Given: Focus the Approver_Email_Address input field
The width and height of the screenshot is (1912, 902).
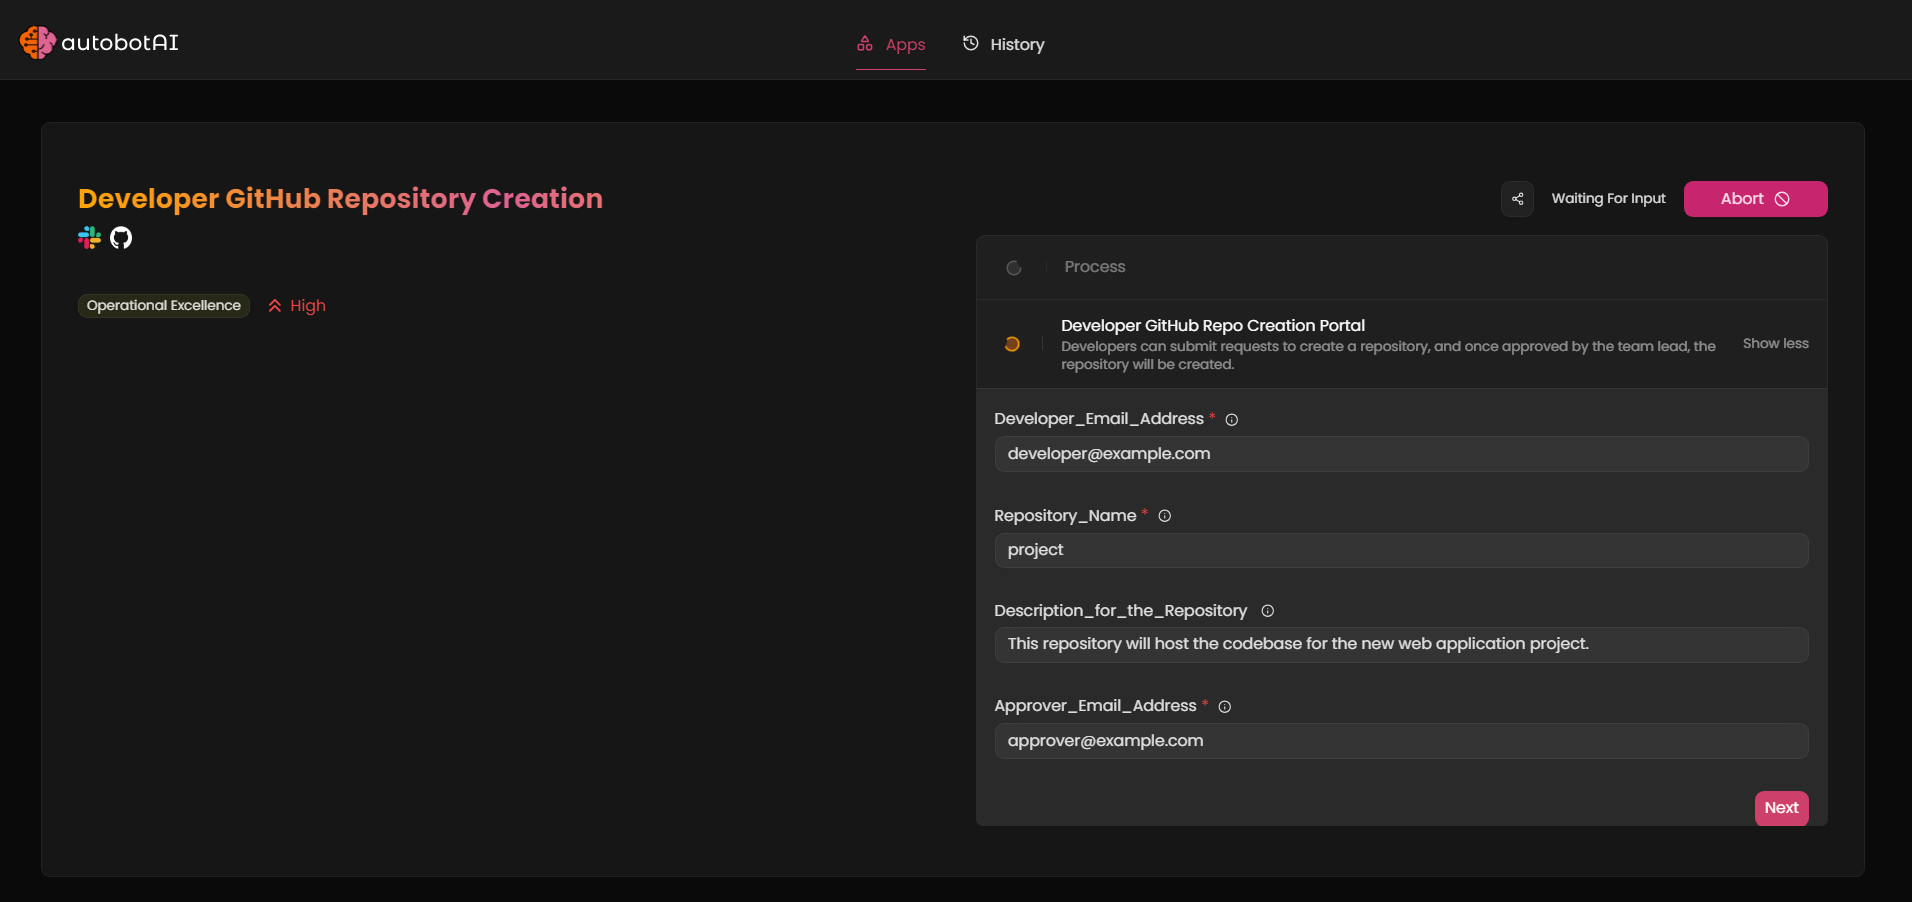Looking at the screenshot, I should point(1401,741).
